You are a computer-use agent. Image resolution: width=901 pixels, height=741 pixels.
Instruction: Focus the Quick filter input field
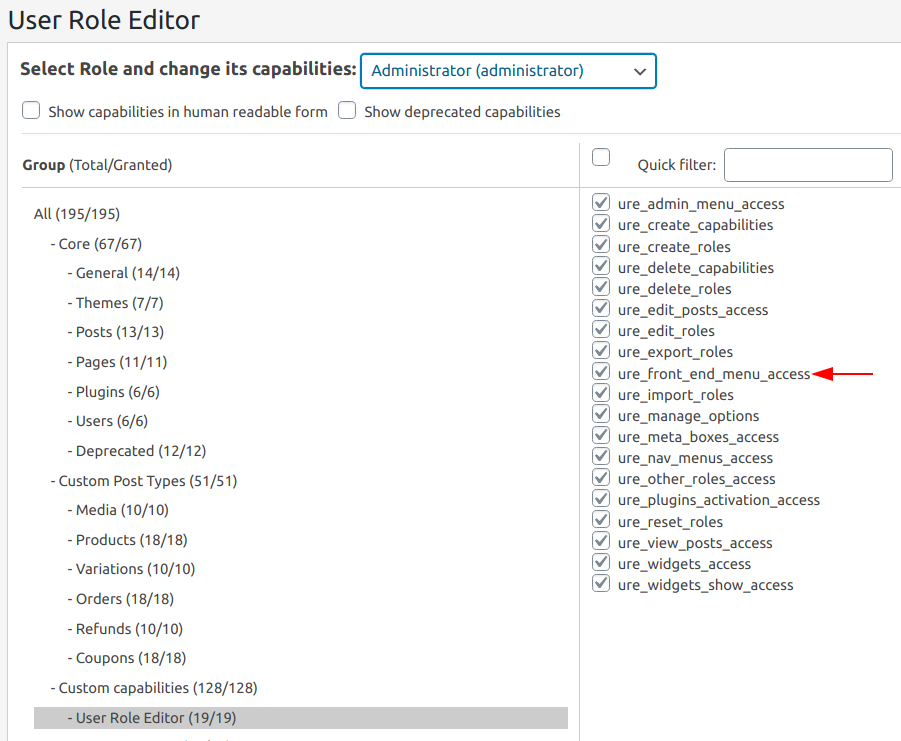point(808,165)
